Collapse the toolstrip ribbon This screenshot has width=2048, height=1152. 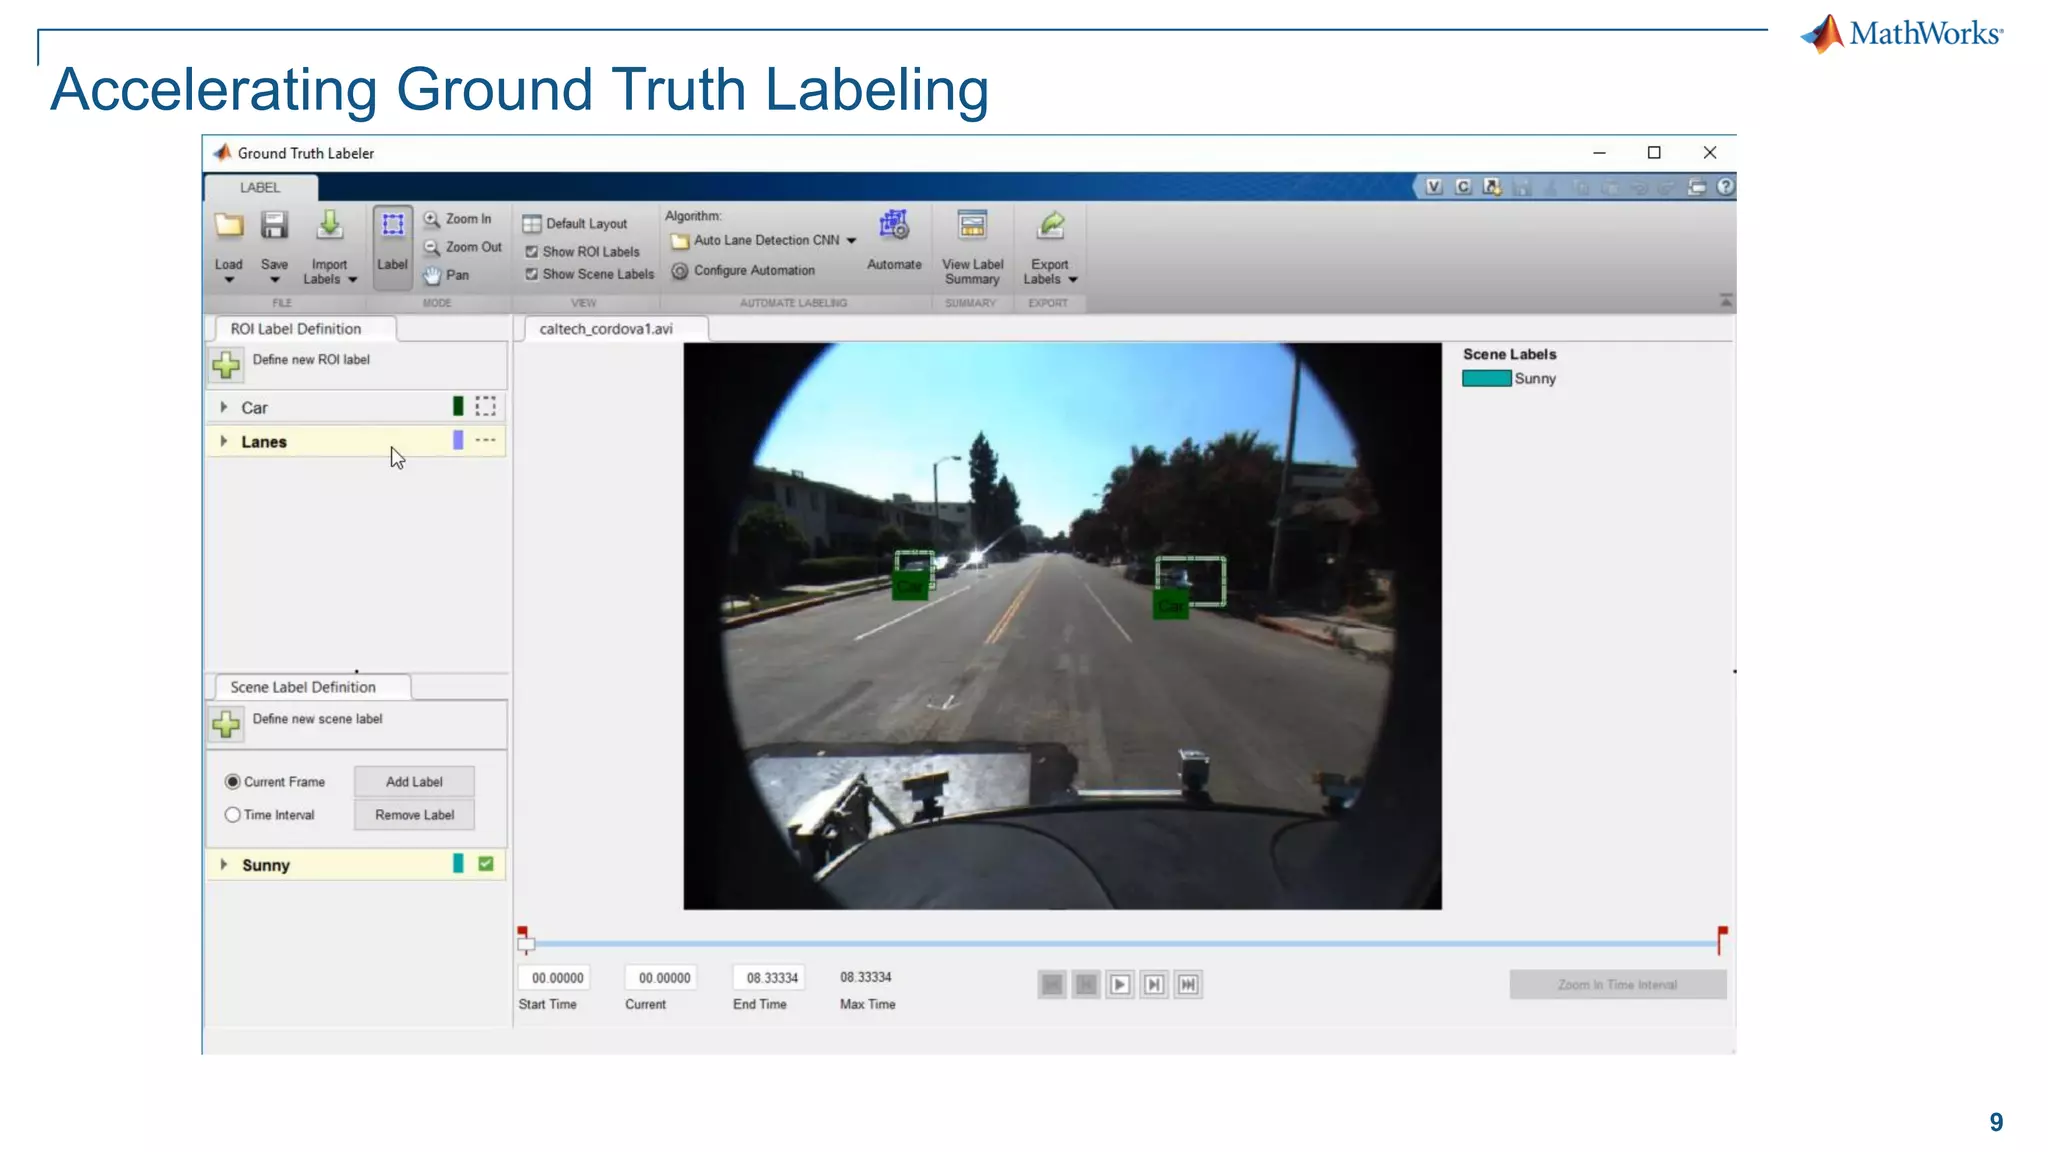pos(1725,300)
